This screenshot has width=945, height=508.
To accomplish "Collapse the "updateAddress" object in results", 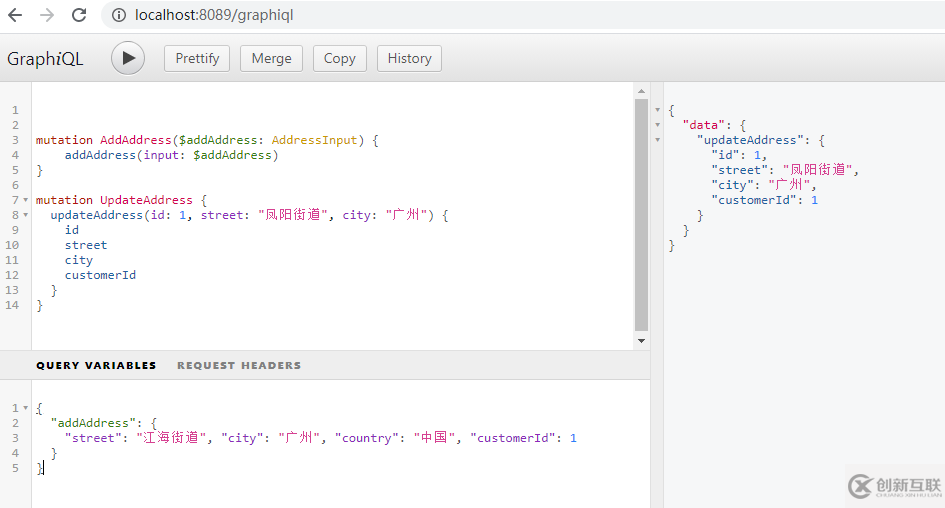I will (658, 140).
